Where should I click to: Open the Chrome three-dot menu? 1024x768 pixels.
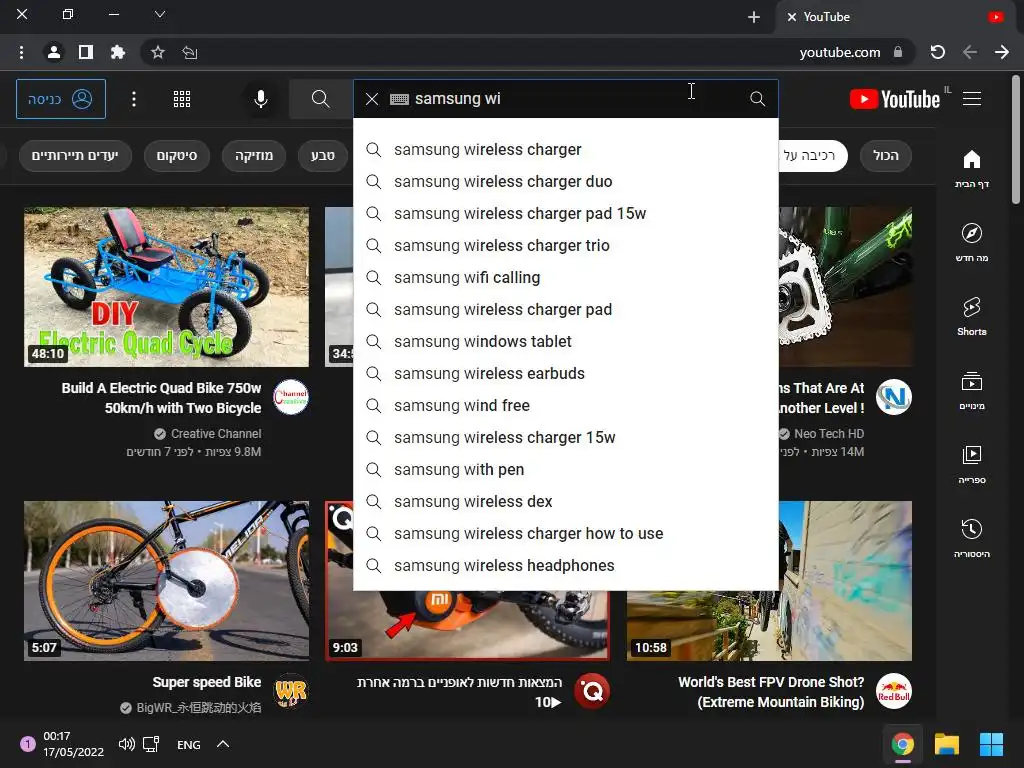22,52
